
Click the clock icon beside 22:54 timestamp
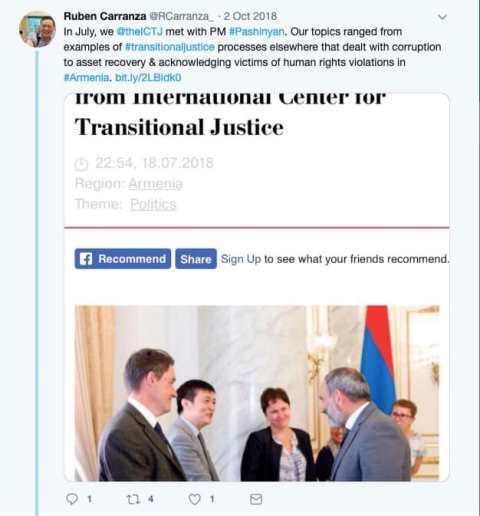81,164
